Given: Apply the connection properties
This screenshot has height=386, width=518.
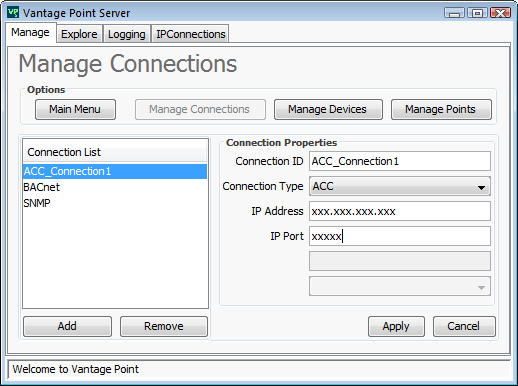Looking at the screenshot, I should [396, 326].
